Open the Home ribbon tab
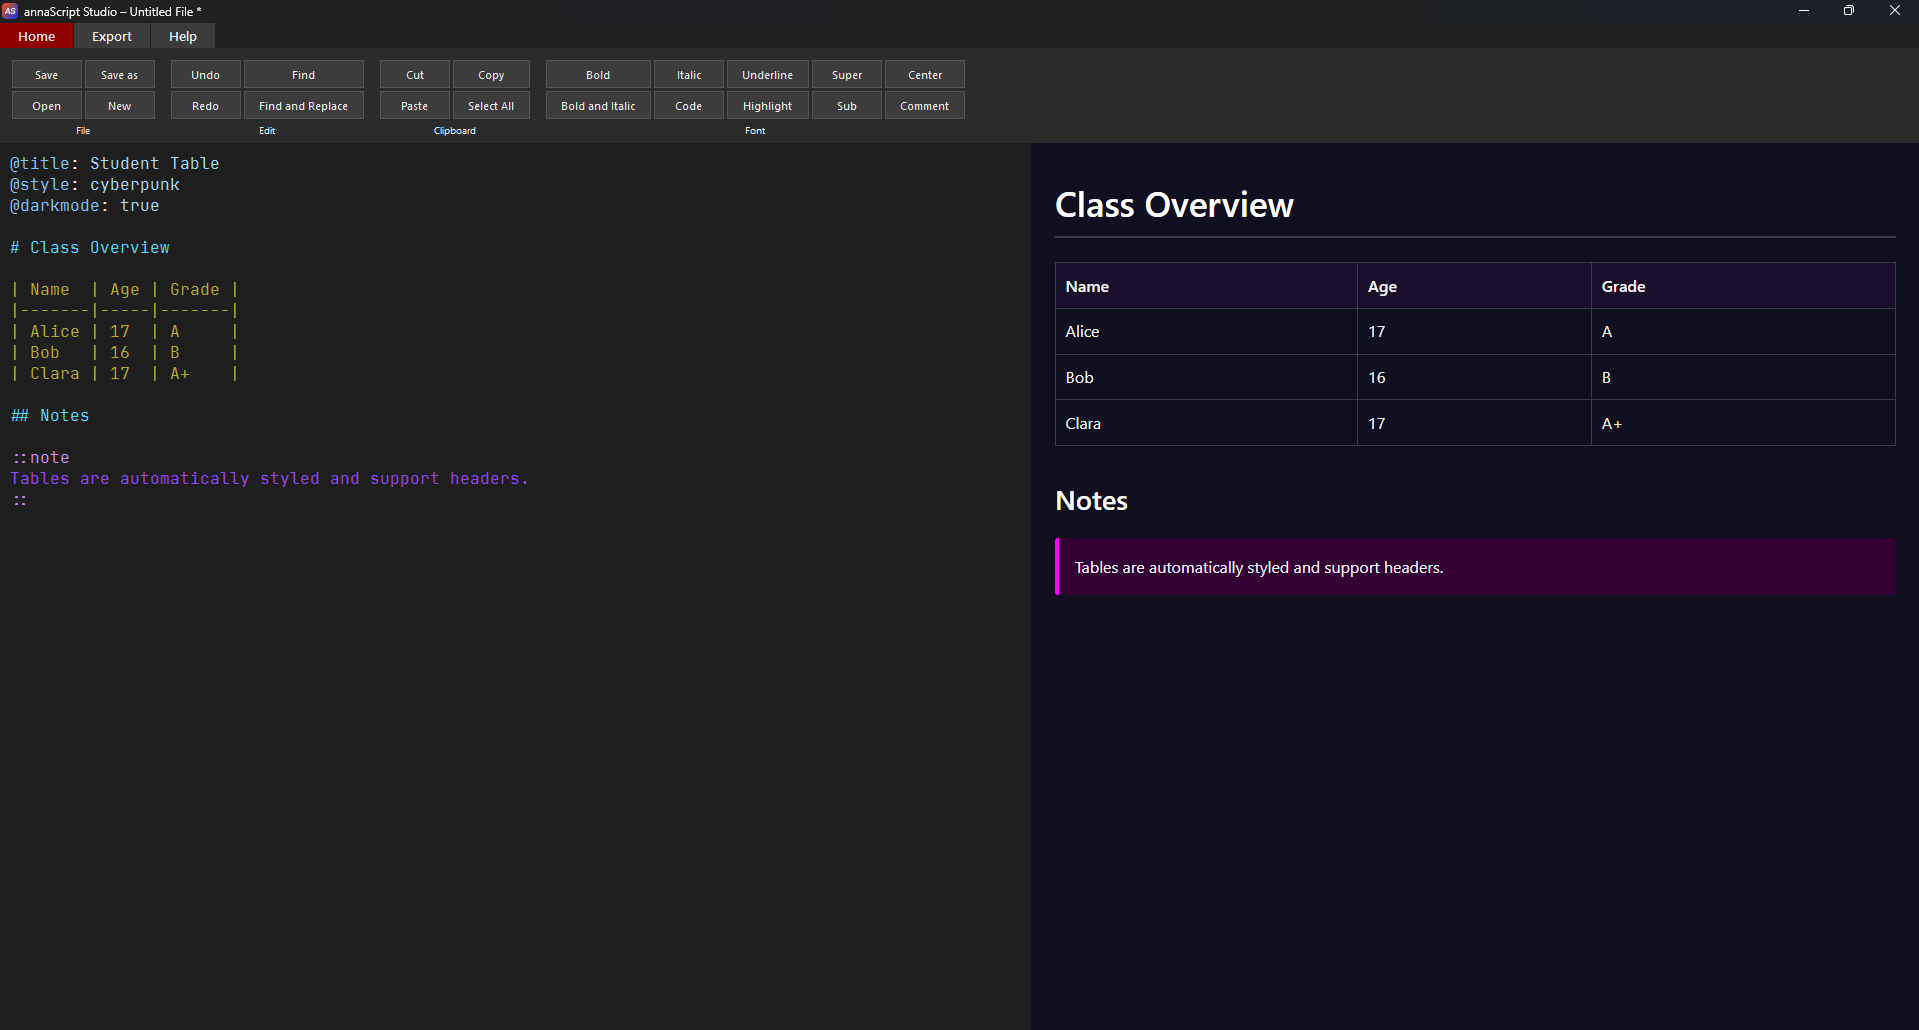1919x1030 pixels. click(x=37, y=36)
